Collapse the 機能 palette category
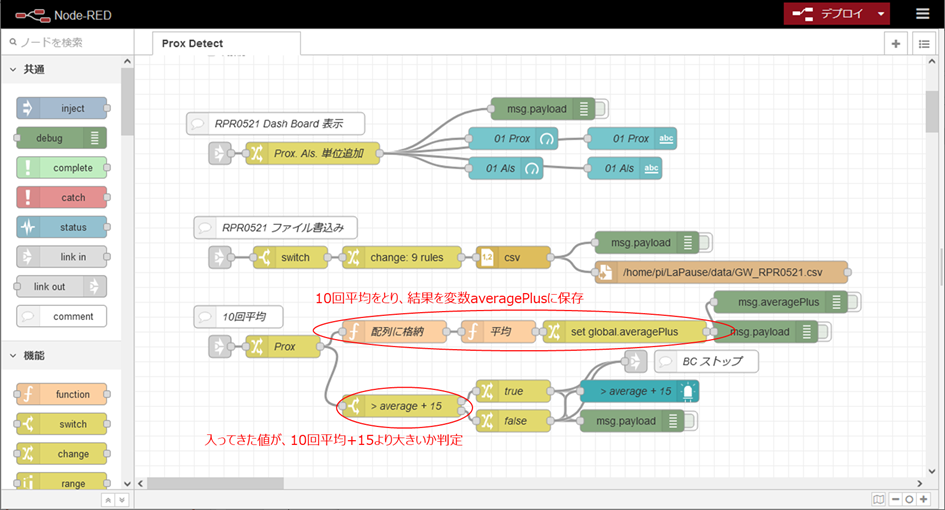 coord(14,355)
